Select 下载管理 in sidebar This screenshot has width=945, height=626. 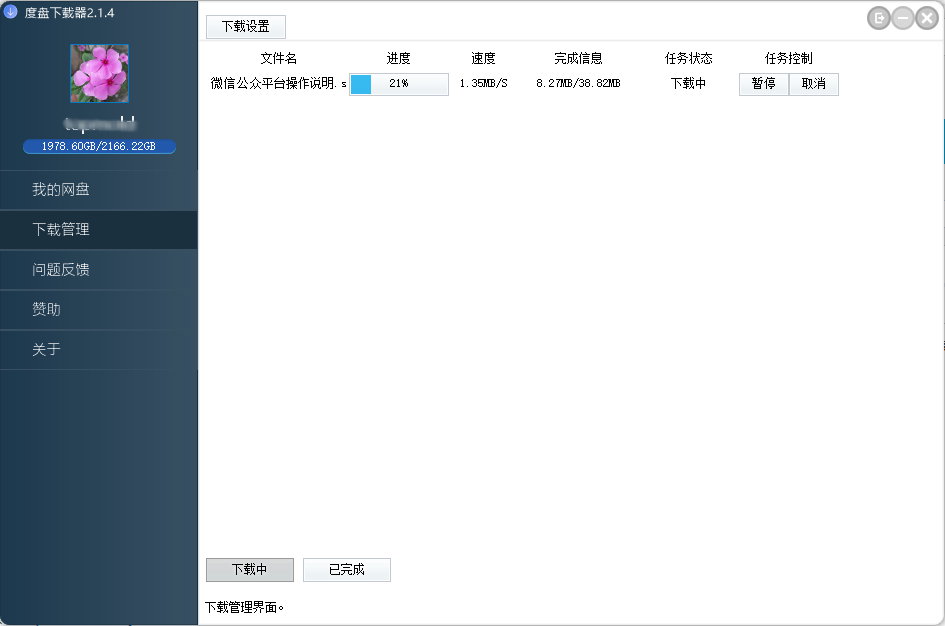coord(99,230)
